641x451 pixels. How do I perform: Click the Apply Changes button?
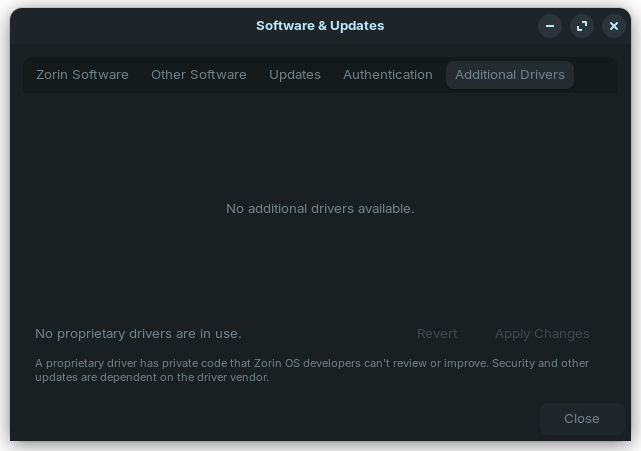click(542, 334)
